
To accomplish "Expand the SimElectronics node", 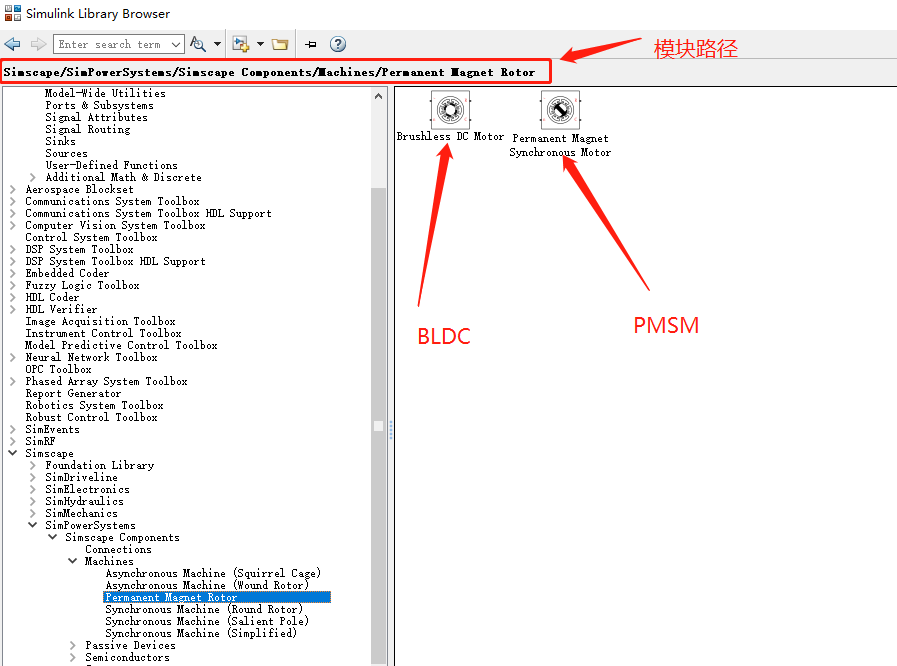I will click(x=33, y=490).
